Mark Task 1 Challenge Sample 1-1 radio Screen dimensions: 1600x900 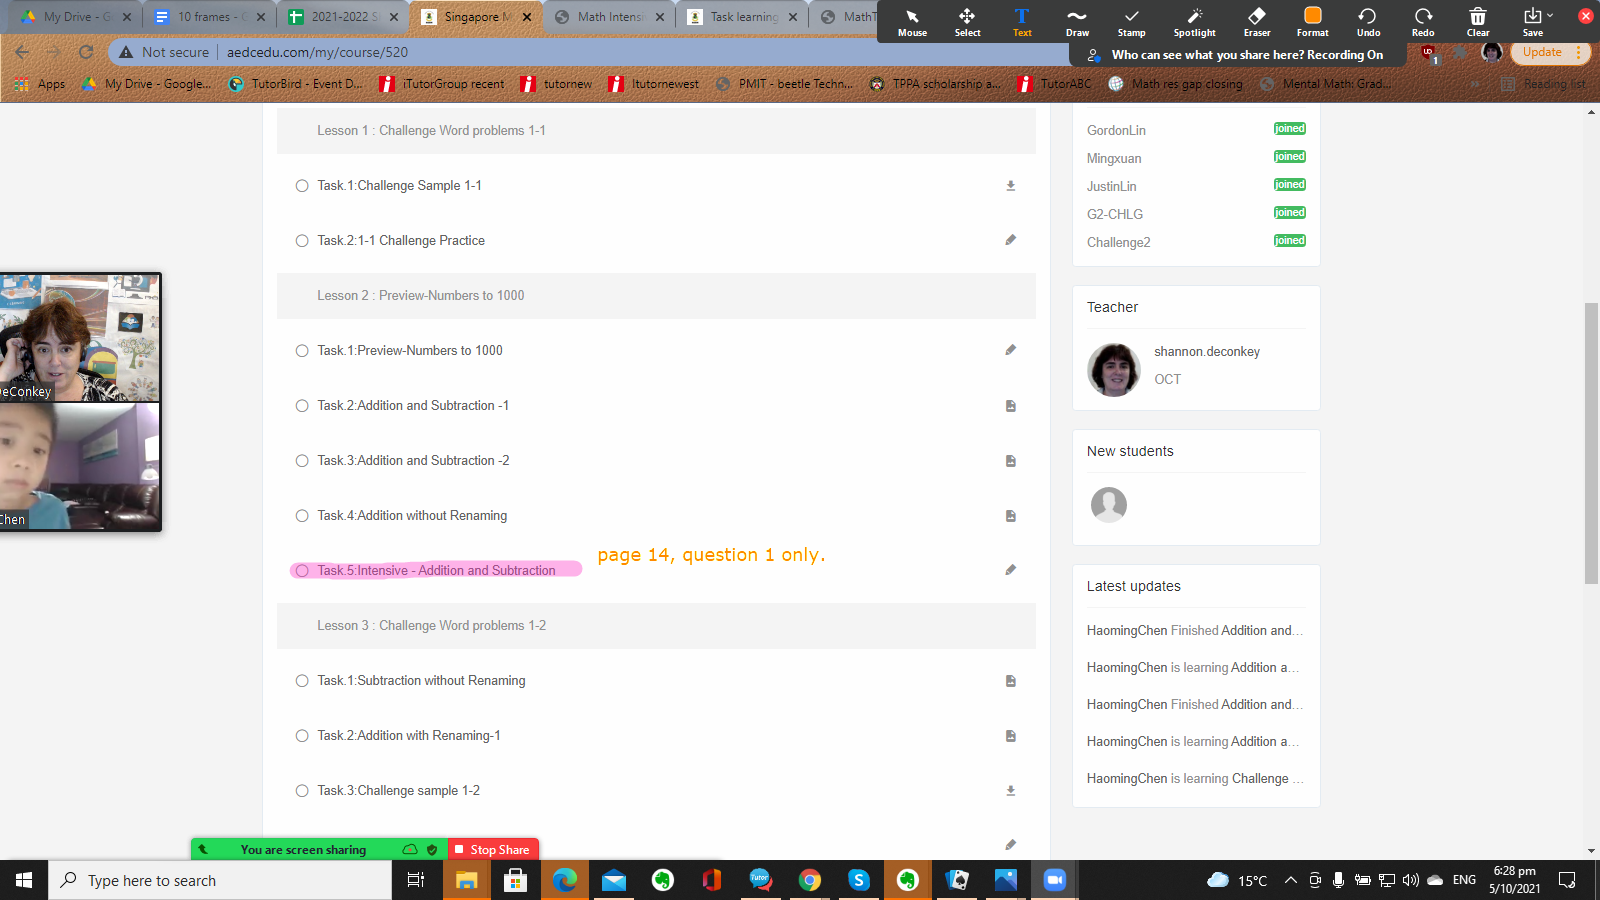coord(302,186)
